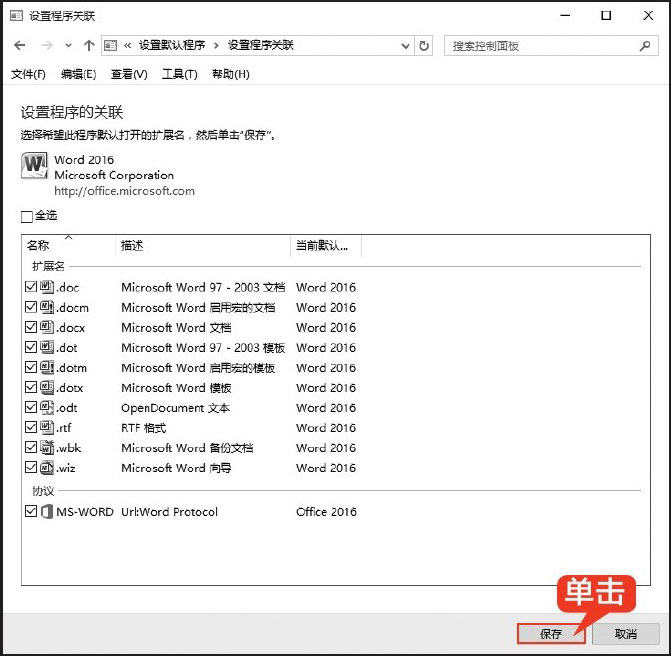
Task: Click the MS-WORD protocol Office icon
Action: point(47,511)
